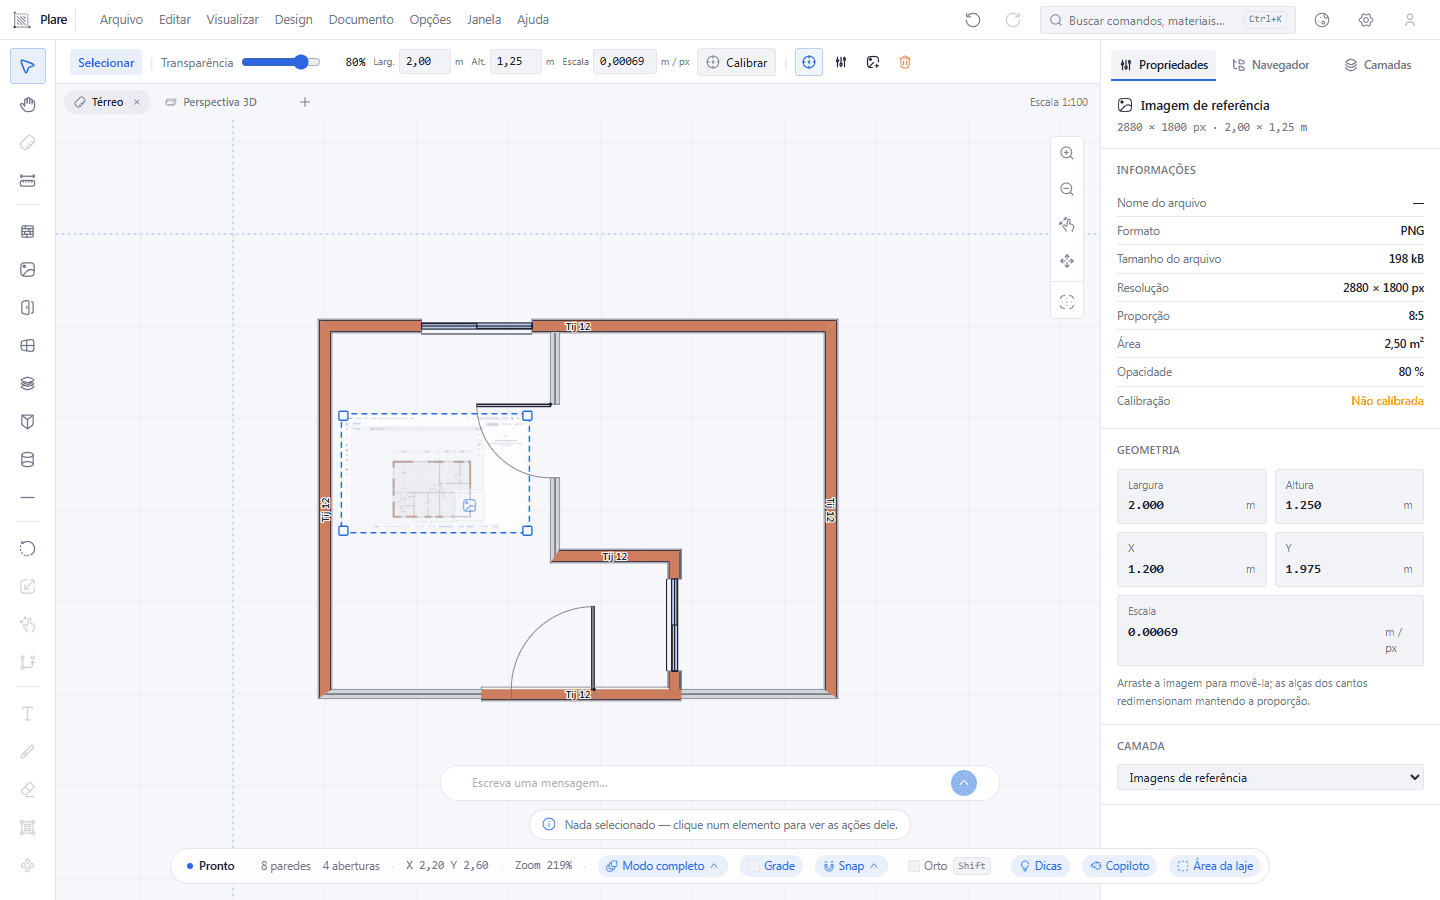Select the text tool in sidebar
Screen dimensions: 1440x900
[28, 714]
